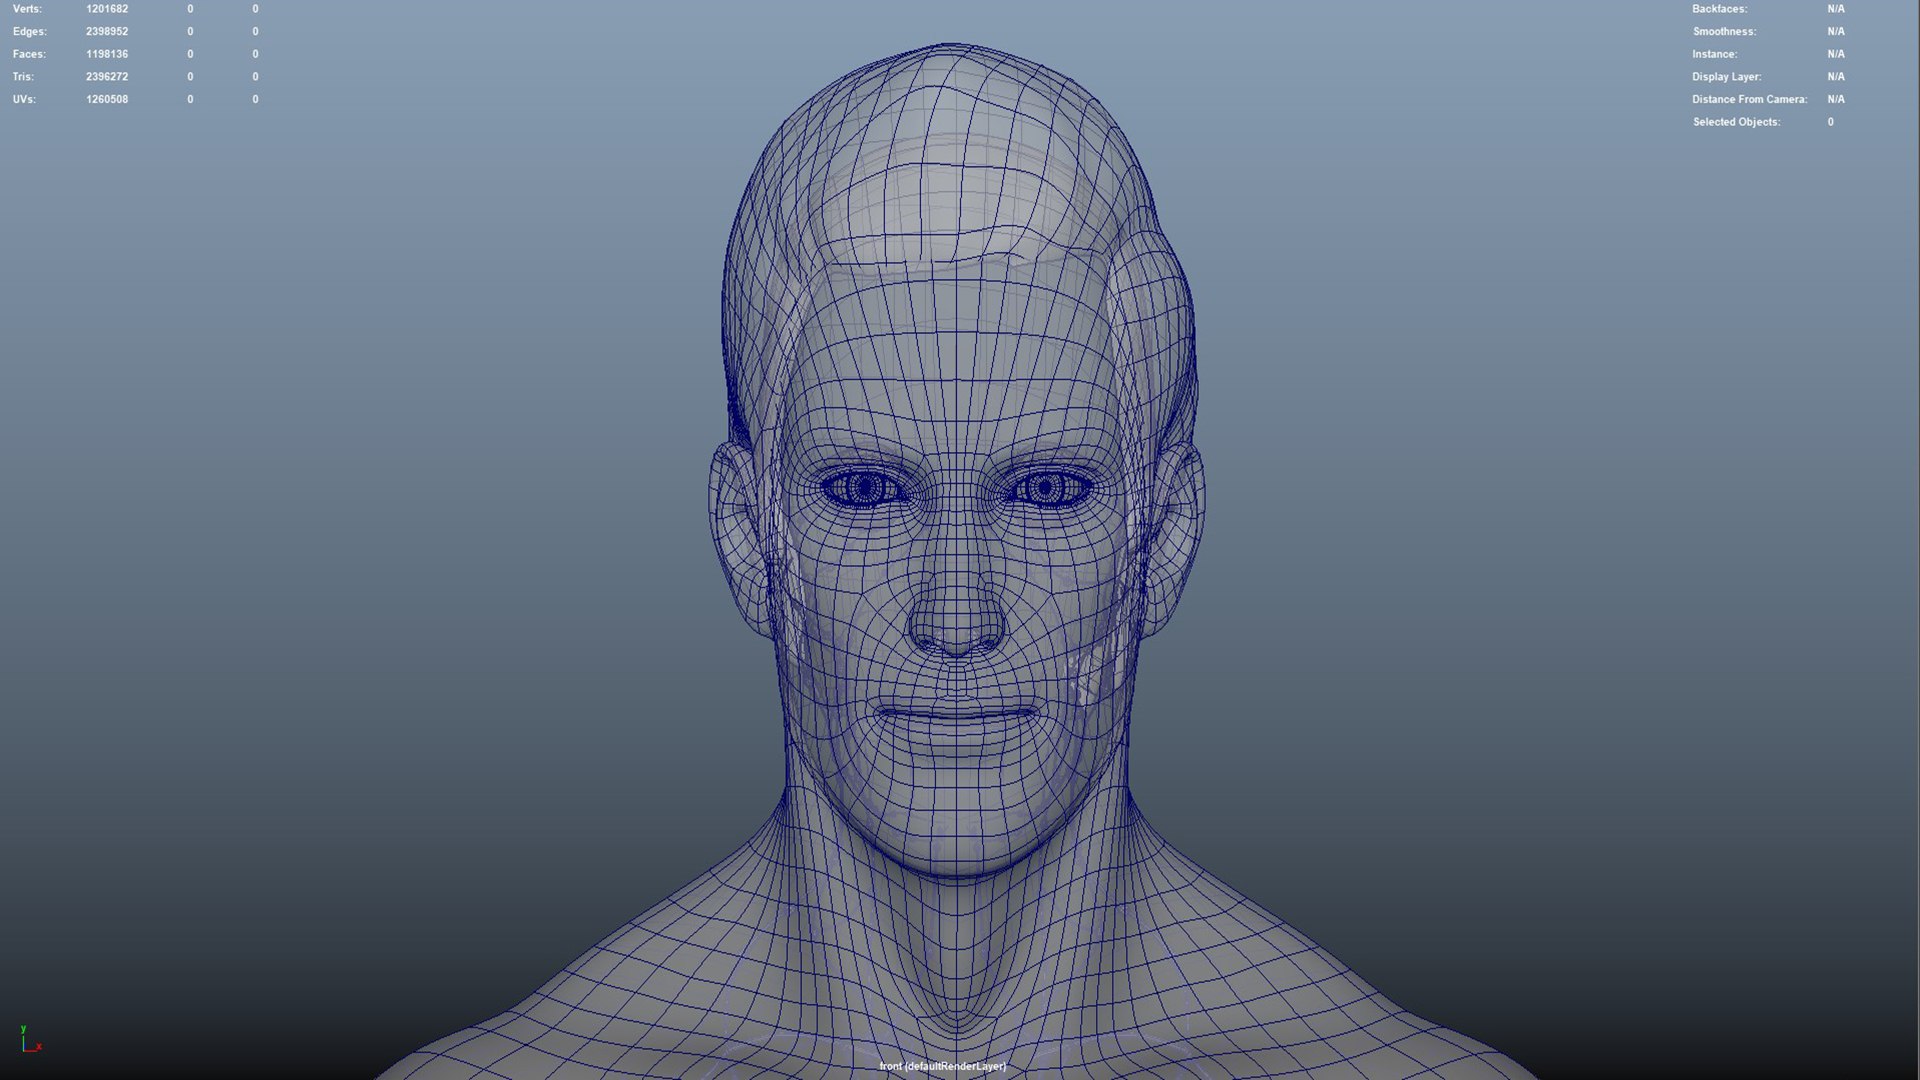Click the Distance From Camera: label
The image size is (1920, 1080).
(1750, 100)
